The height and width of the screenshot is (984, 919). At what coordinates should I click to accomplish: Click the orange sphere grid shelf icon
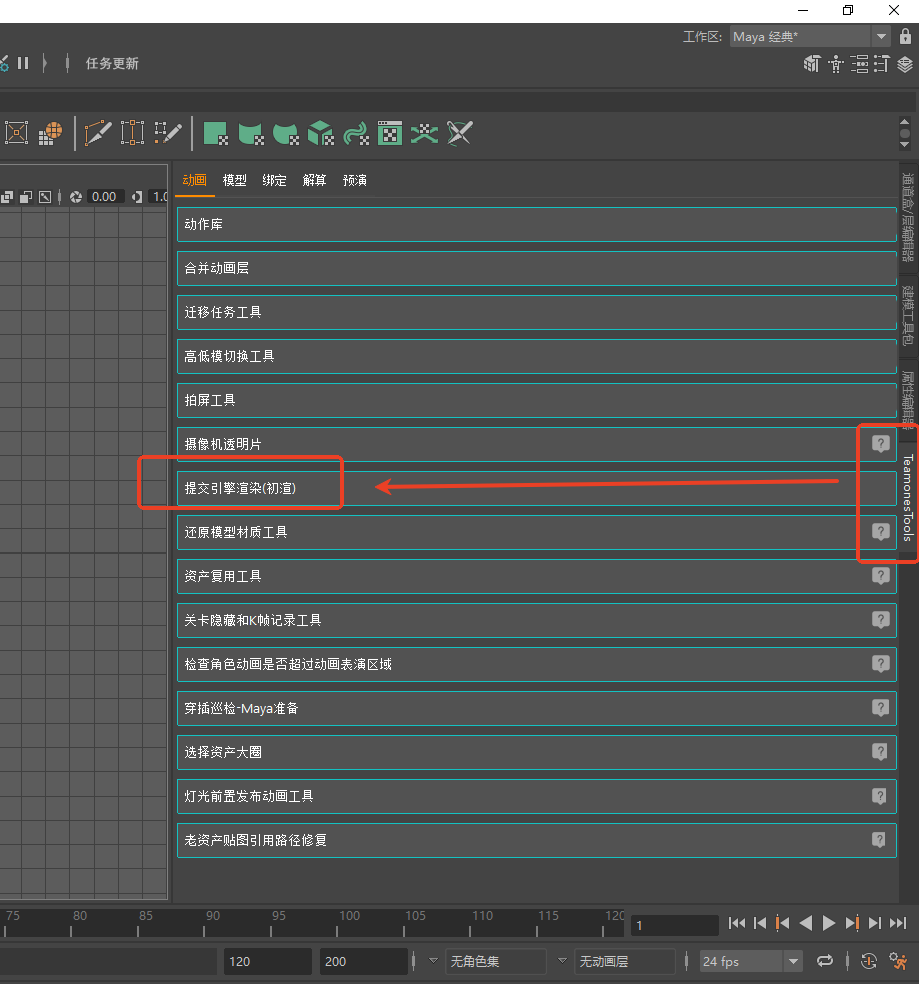[x=50, y=133]
